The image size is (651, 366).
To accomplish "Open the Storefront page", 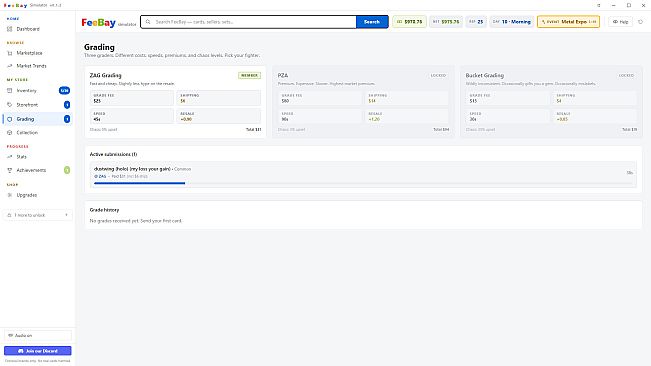I will point(27,105).
